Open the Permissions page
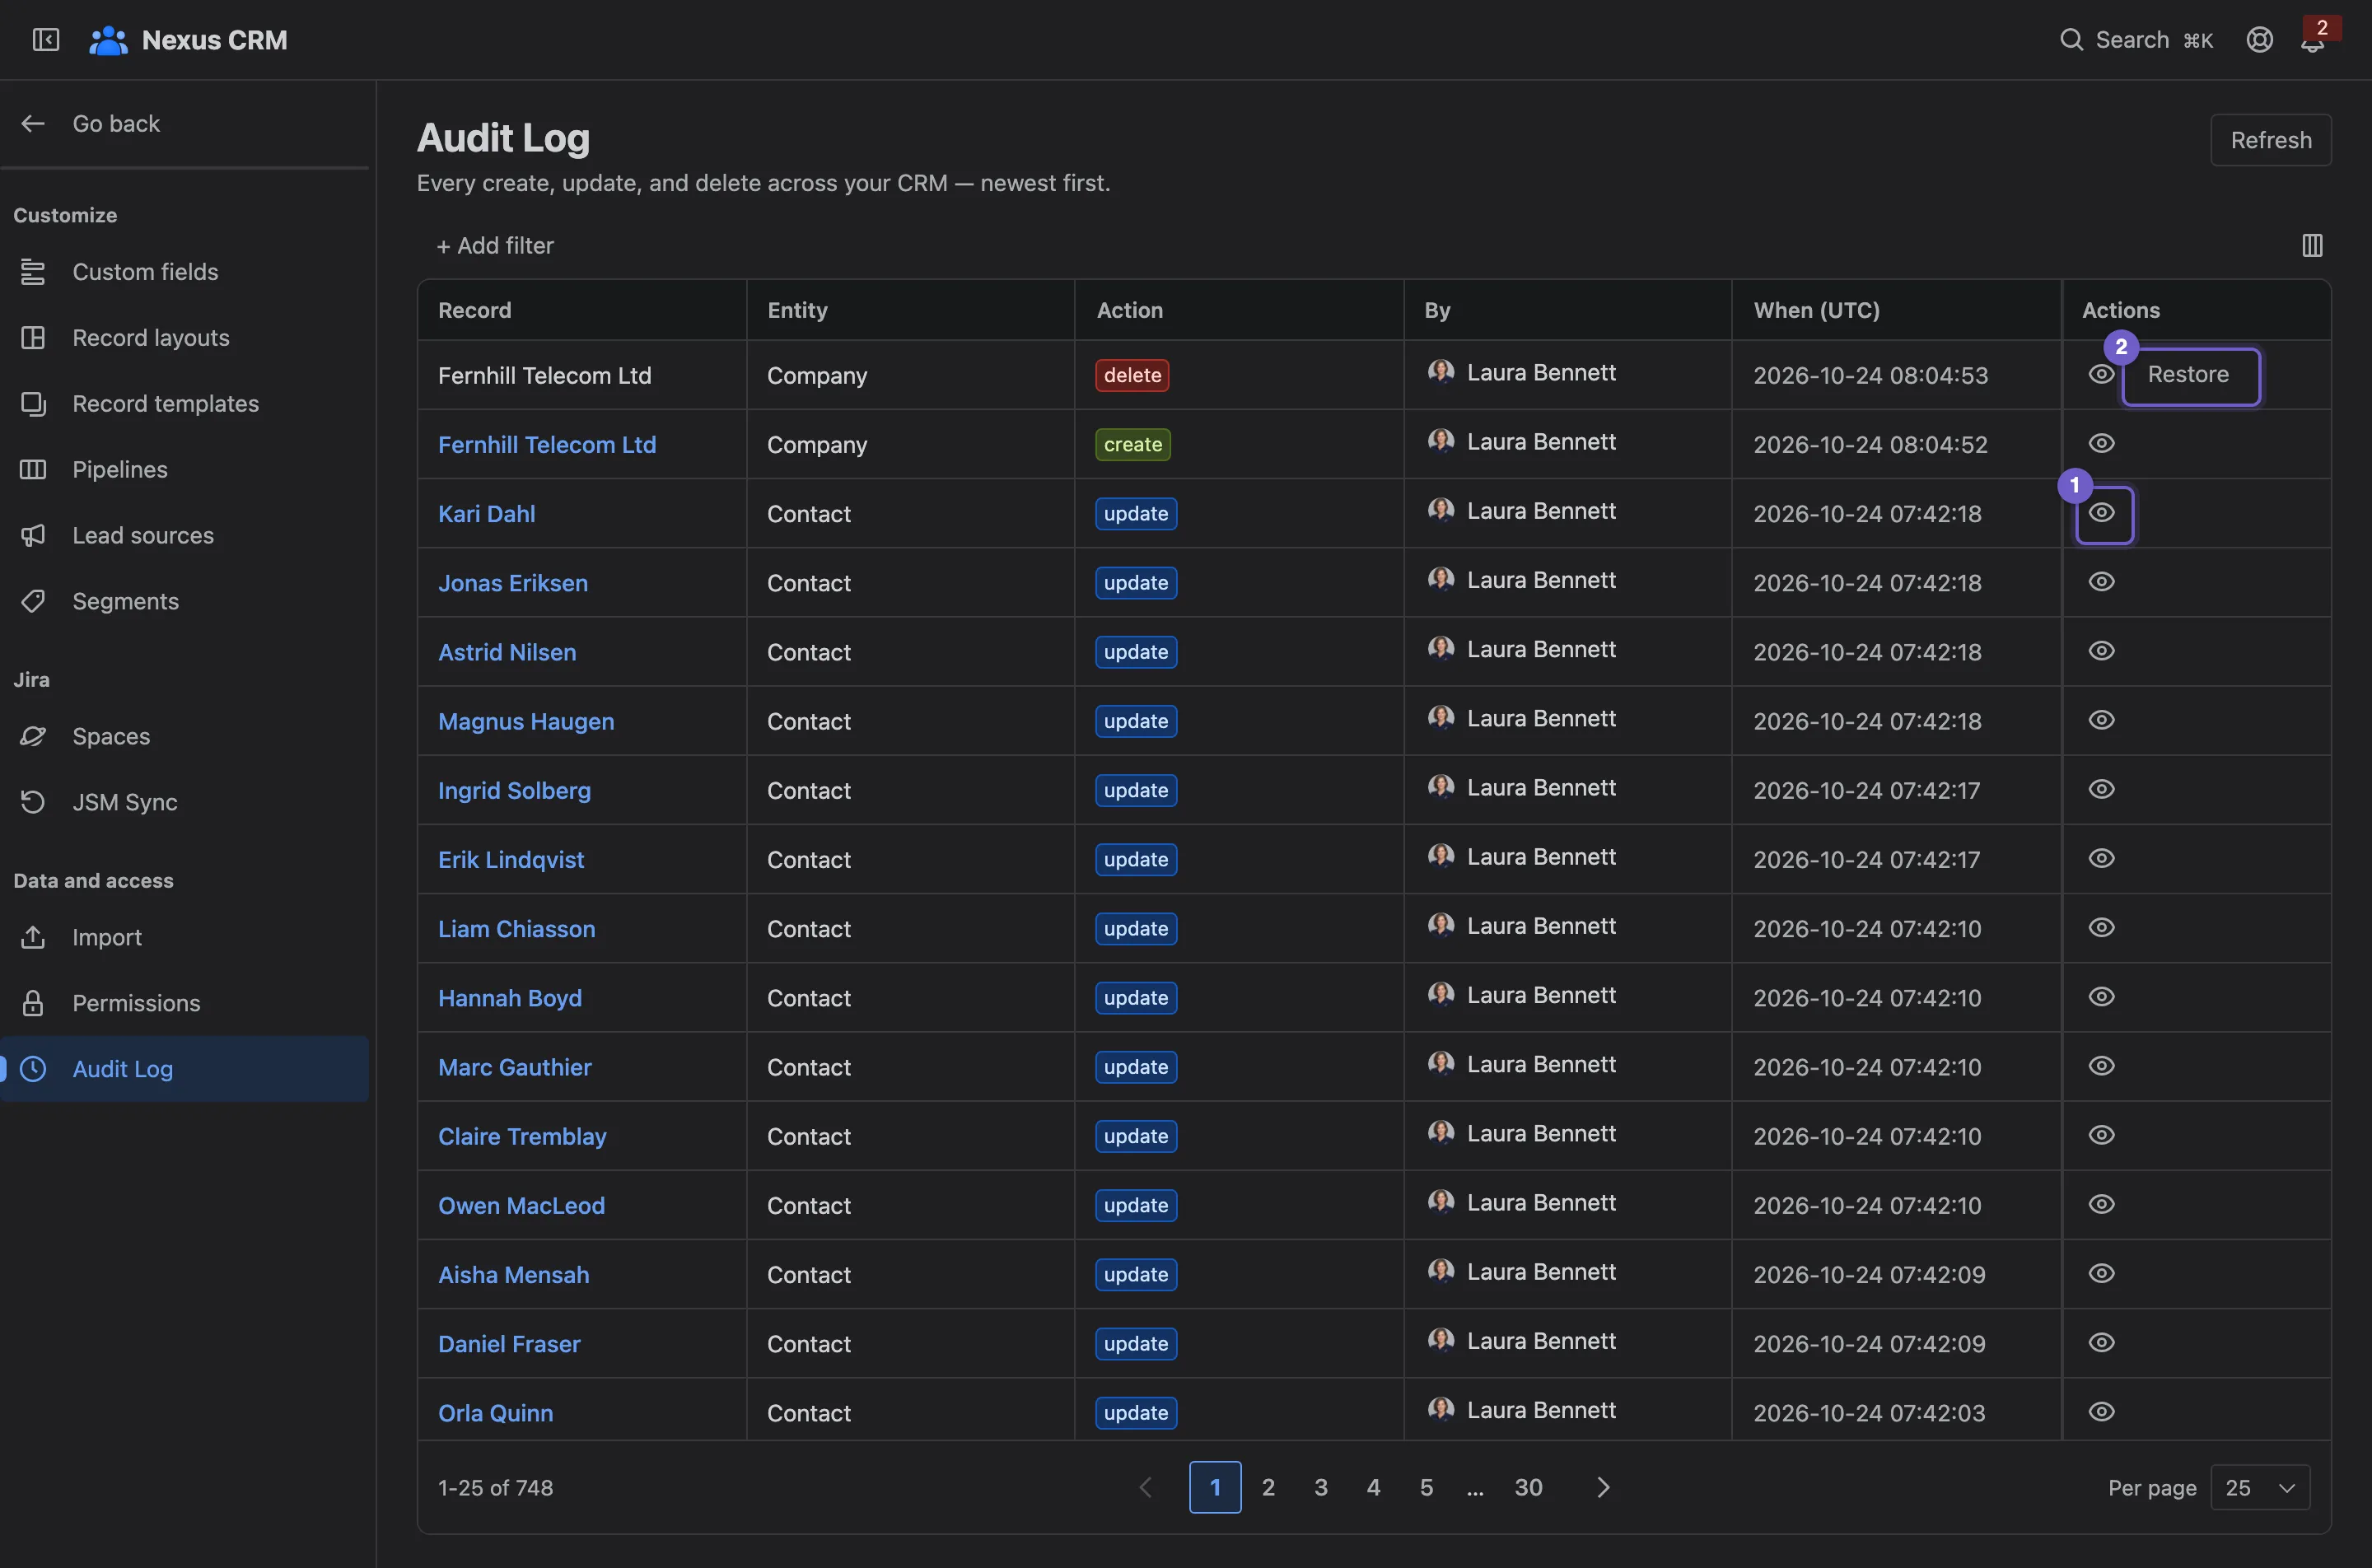The height and width of the screenshot is (1568, 2372). pos(185,1003)
